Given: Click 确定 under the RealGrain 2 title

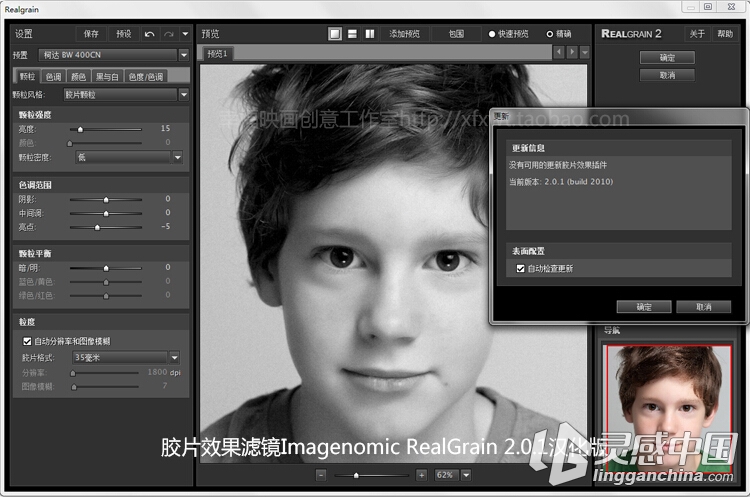Looking at the screenshot, I should tap(667, 58).
